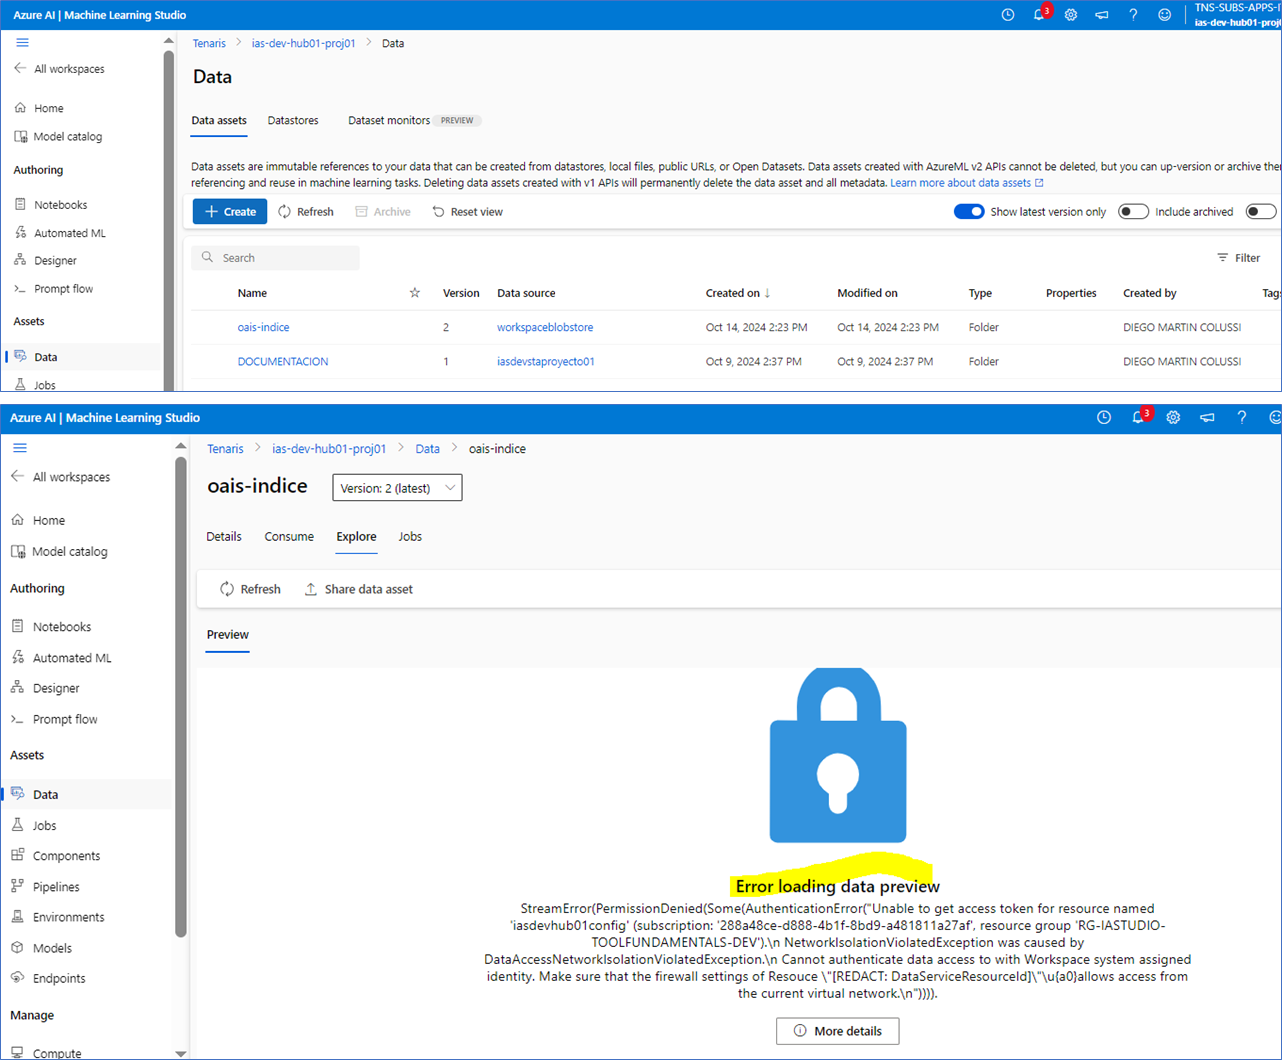This screenshot has width=1282, height=1060.
Task: Open Endpoints in the oais-indice page sidebar
Action: click(x=59, y=978)
